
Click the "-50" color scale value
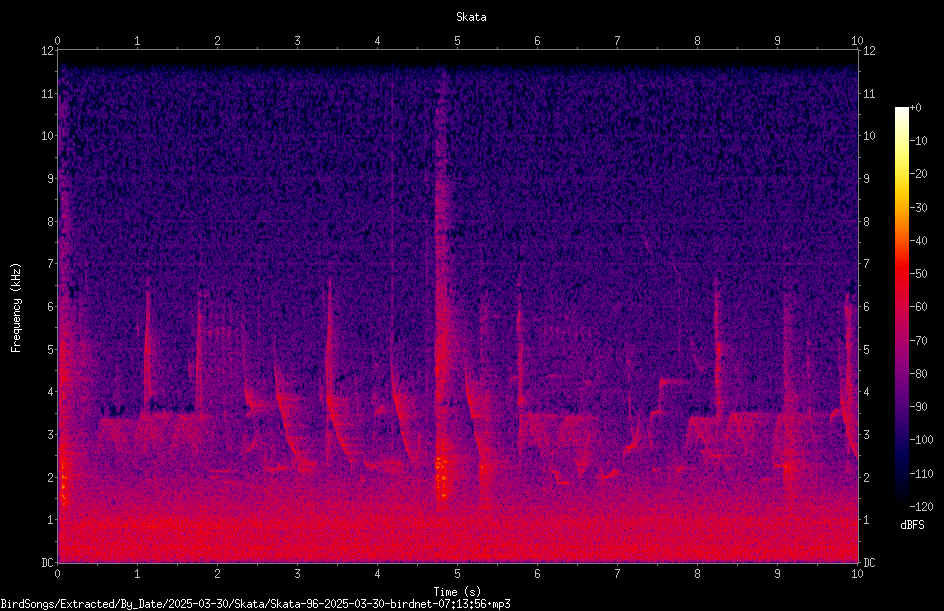(x=918, y=274)
